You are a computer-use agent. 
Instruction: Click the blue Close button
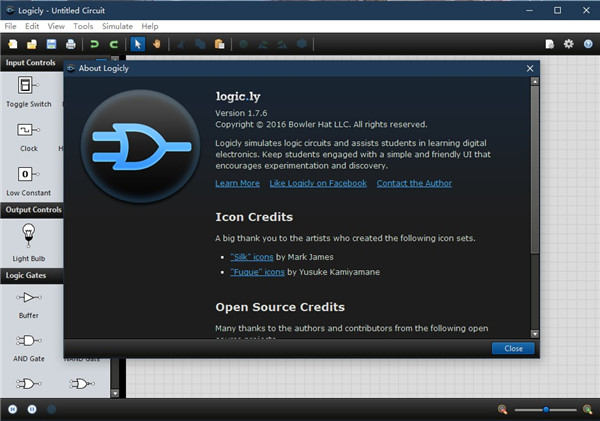513,349
